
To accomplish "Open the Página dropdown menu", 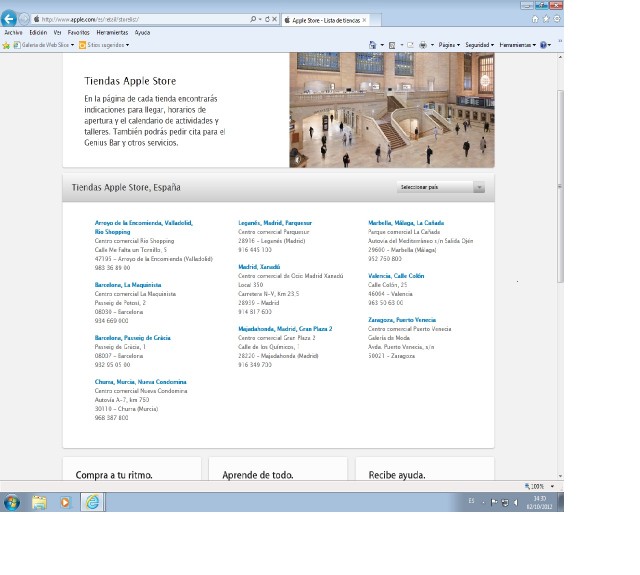I will tap(449, 45).
